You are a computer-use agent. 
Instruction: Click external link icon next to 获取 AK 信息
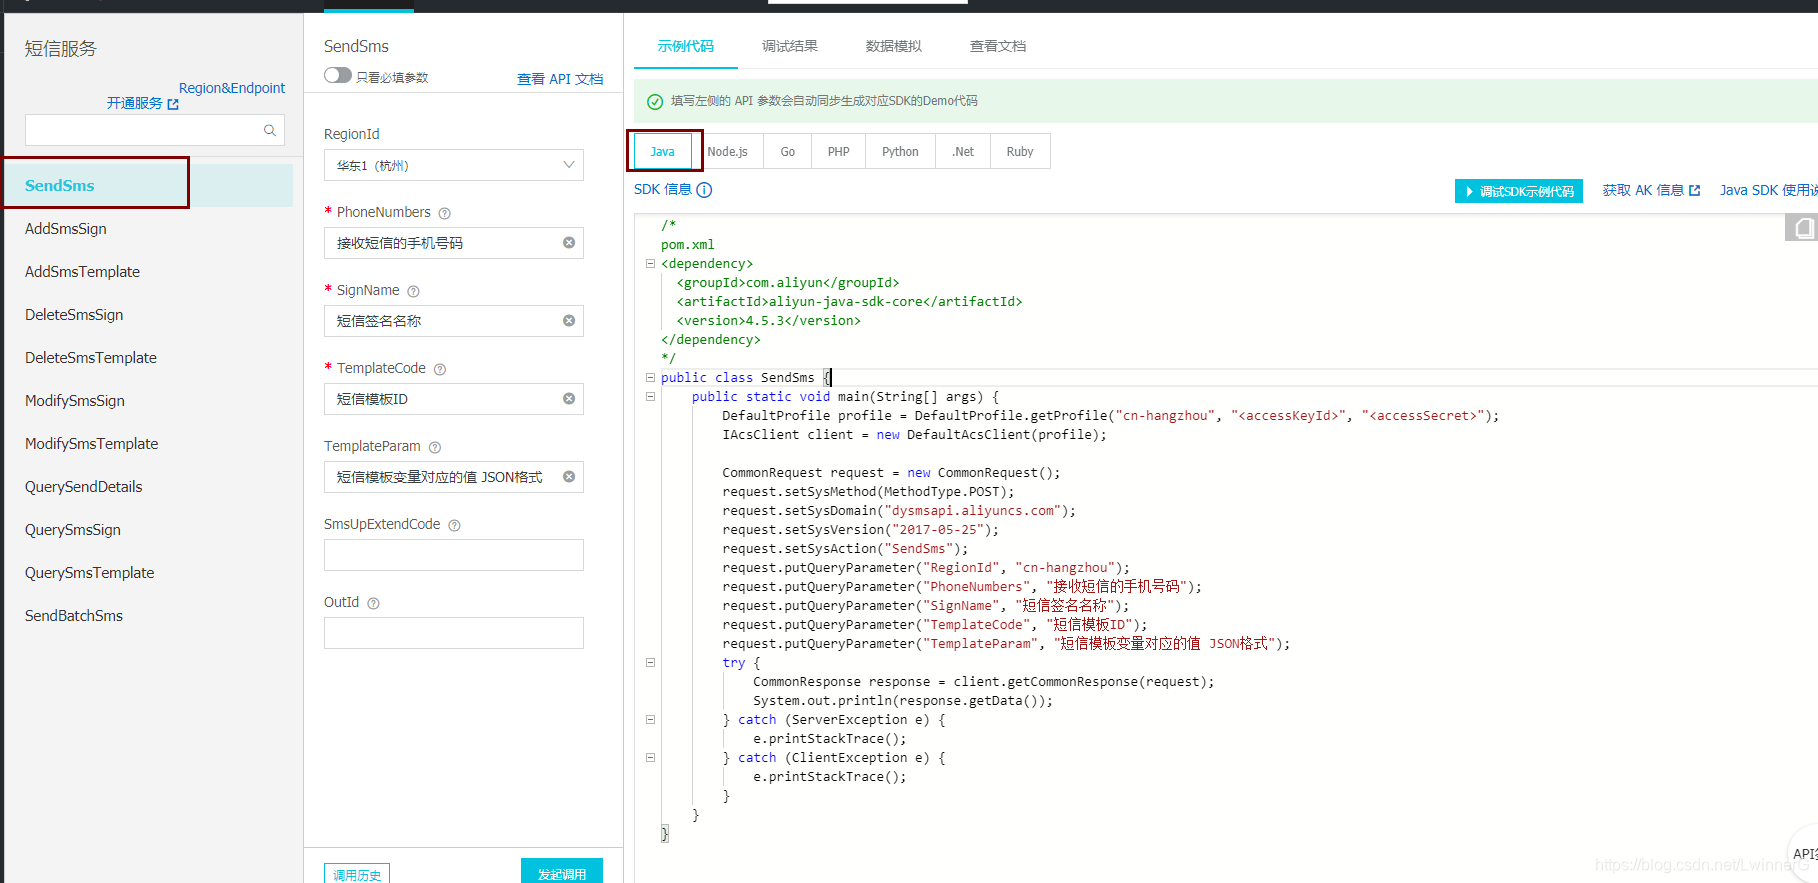(1694, 190)
